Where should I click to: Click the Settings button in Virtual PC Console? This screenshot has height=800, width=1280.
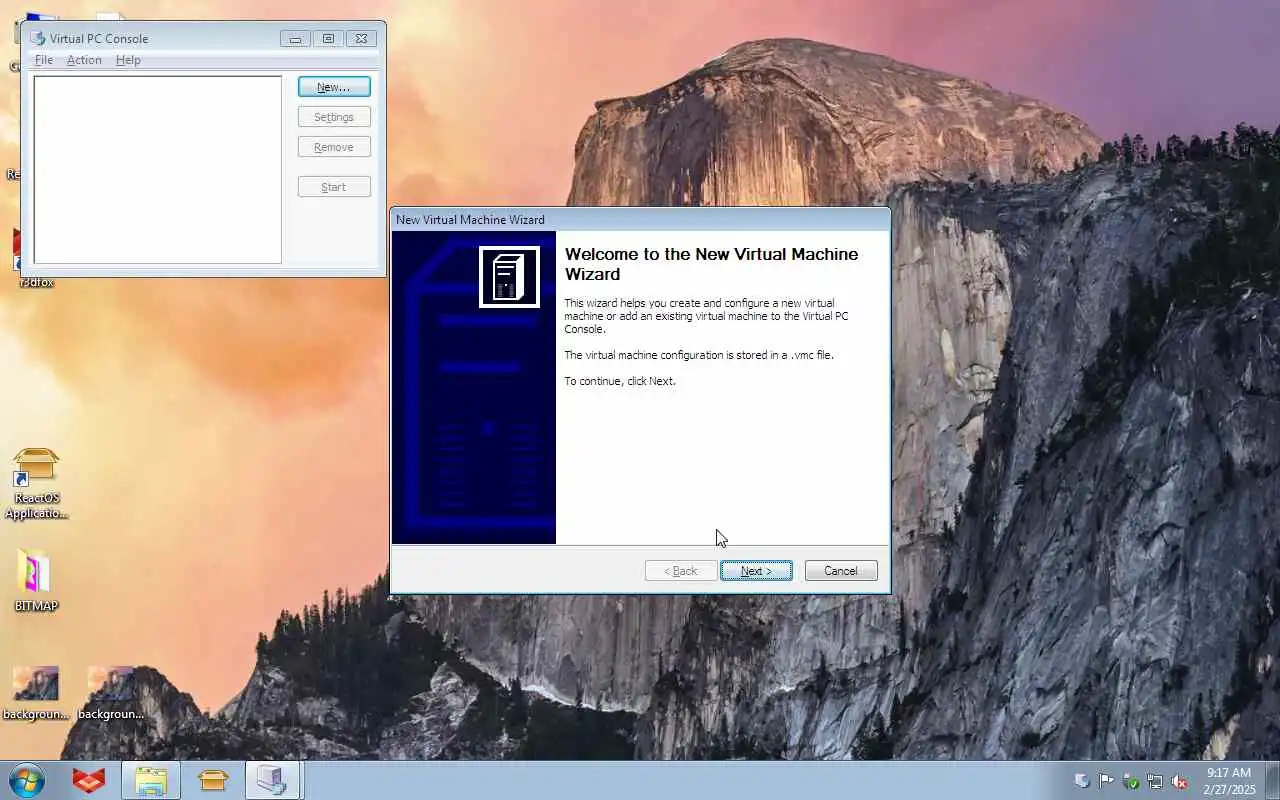click(334, 117)
